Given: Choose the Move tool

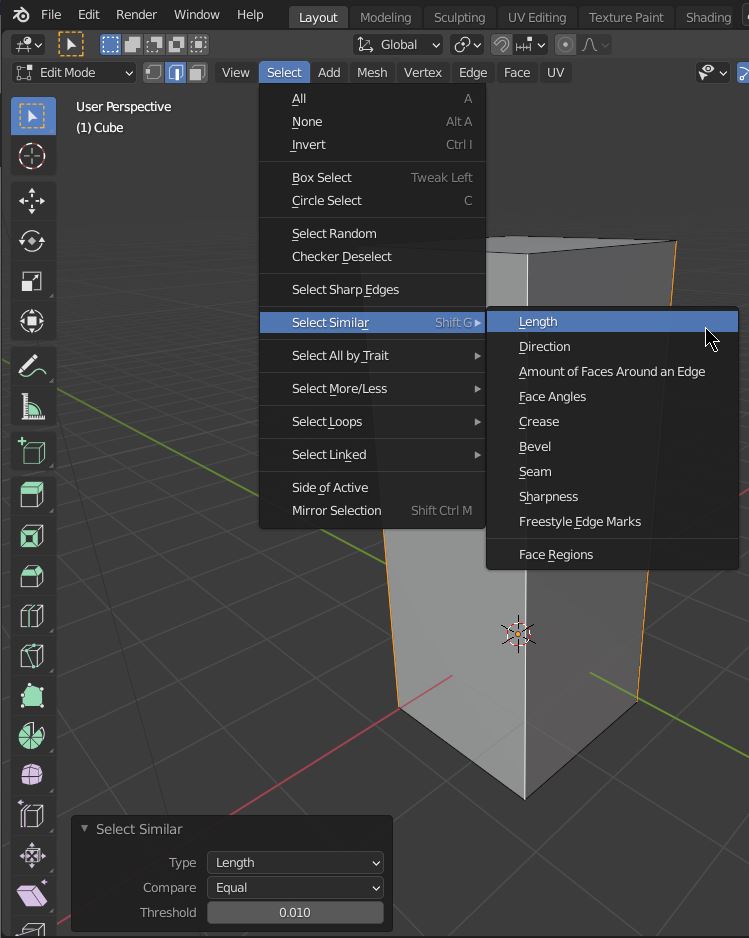Looking at the screenshot, I should (33, 201).
